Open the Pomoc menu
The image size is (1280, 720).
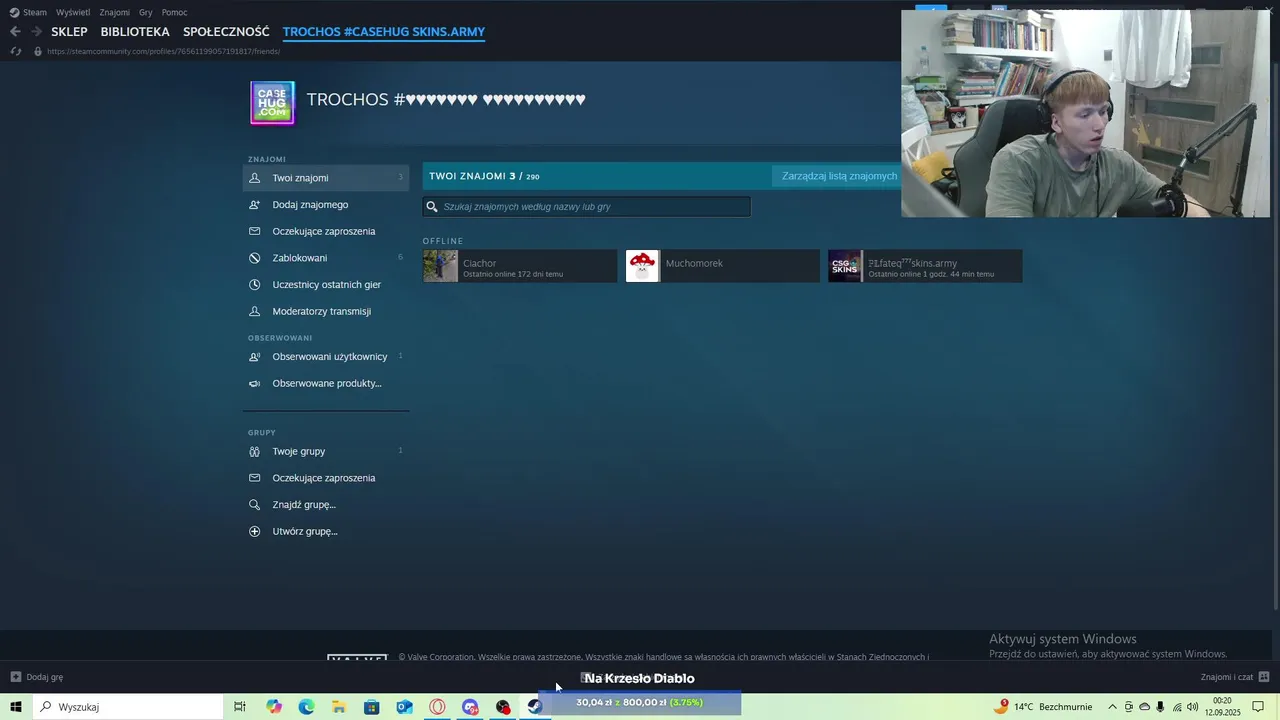point(174,12)
